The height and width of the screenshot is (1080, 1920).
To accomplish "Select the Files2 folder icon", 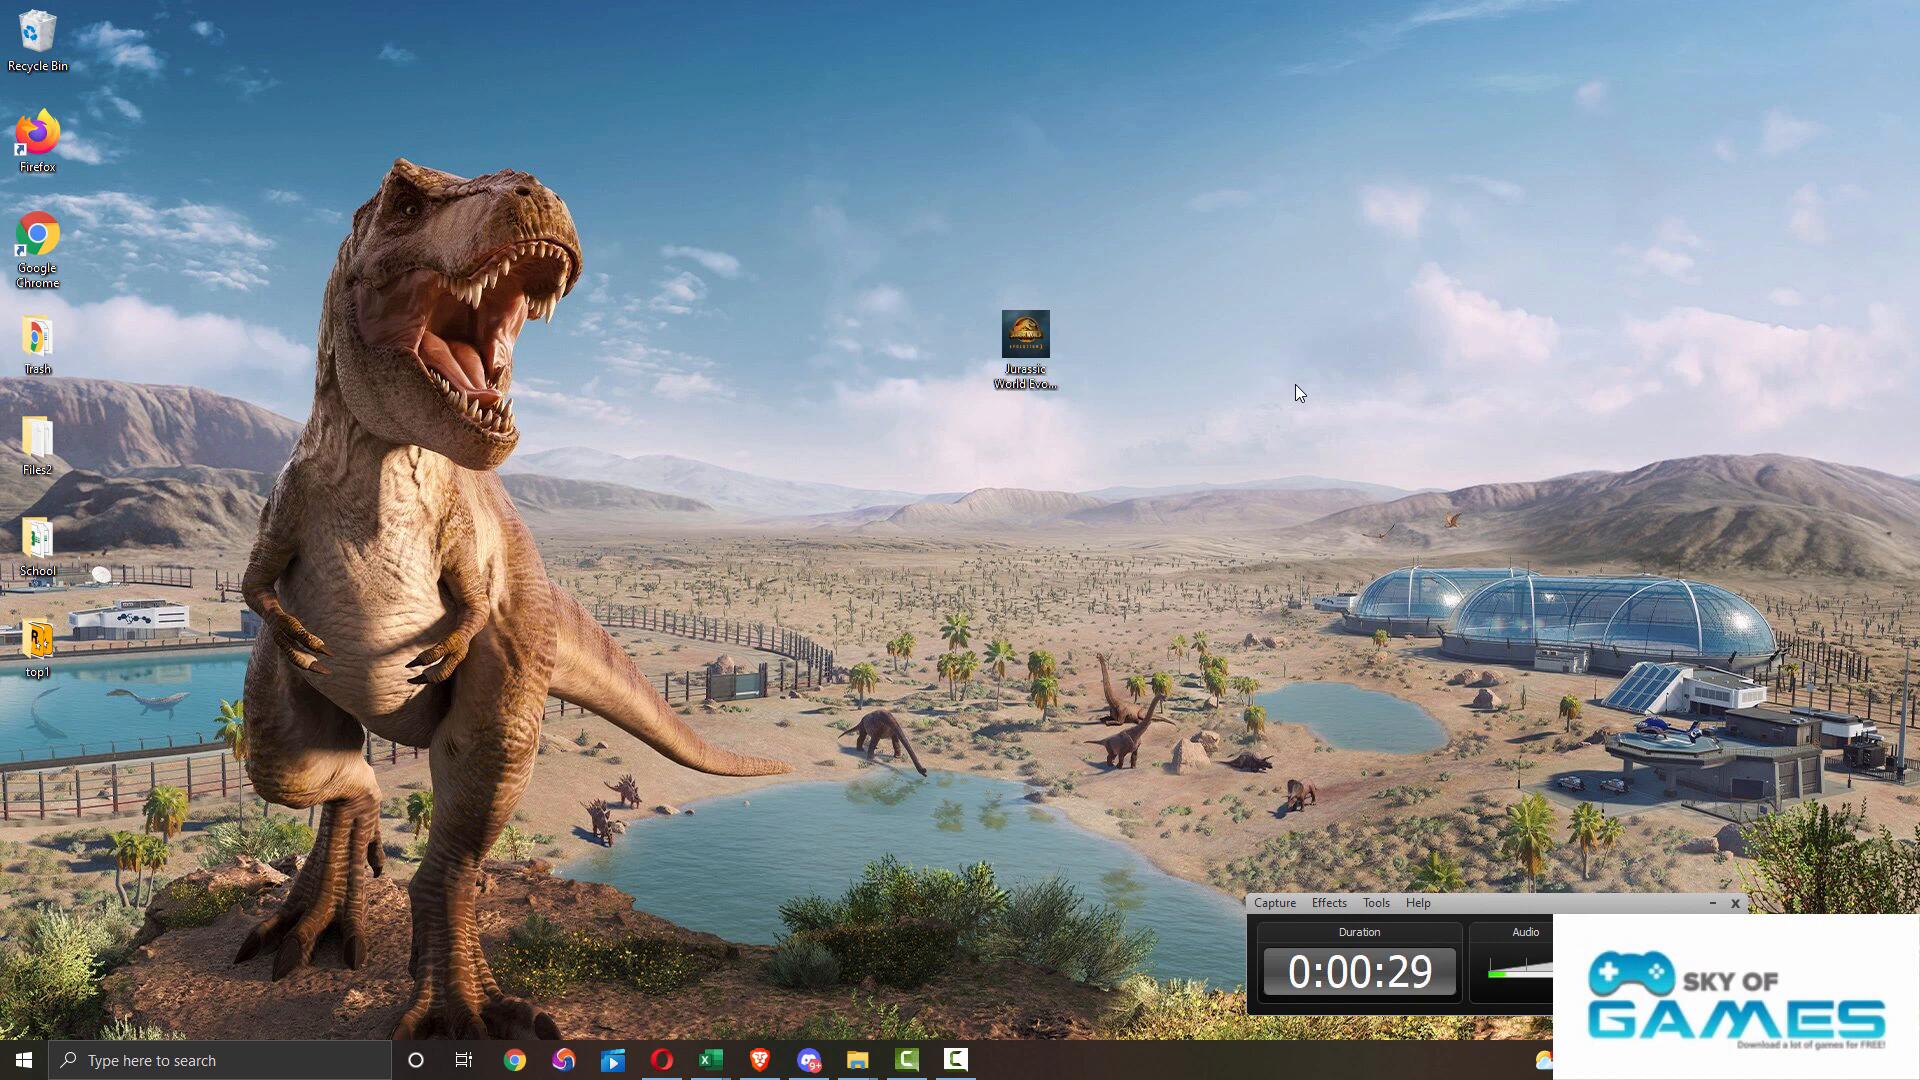I will (x=37, y=445).
